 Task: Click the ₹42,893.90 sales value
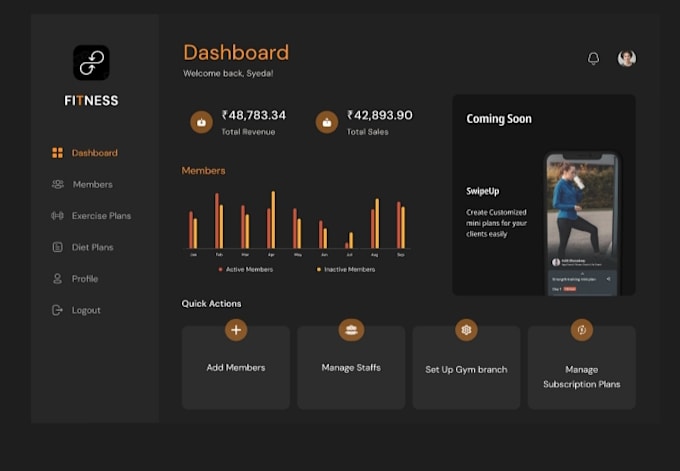pos(379,115)
